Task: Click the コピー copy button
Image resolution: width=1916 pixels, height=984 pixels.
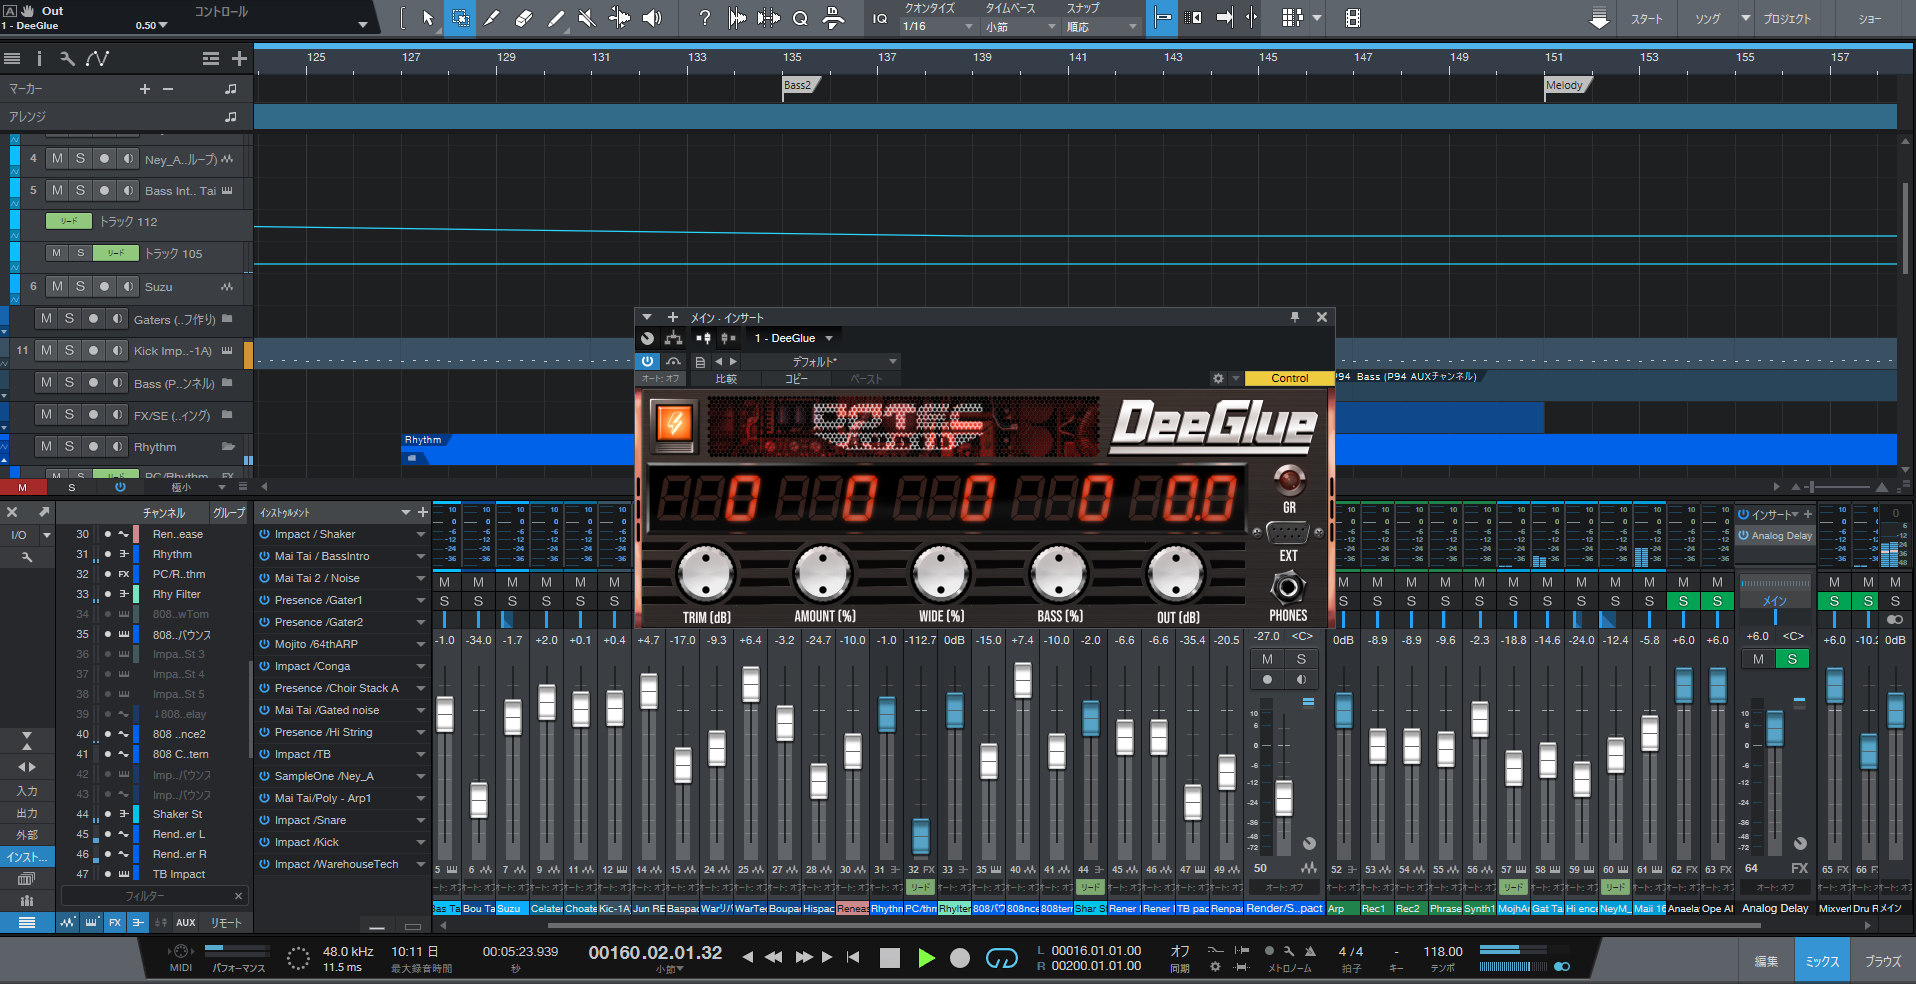Action: [796, 379]
